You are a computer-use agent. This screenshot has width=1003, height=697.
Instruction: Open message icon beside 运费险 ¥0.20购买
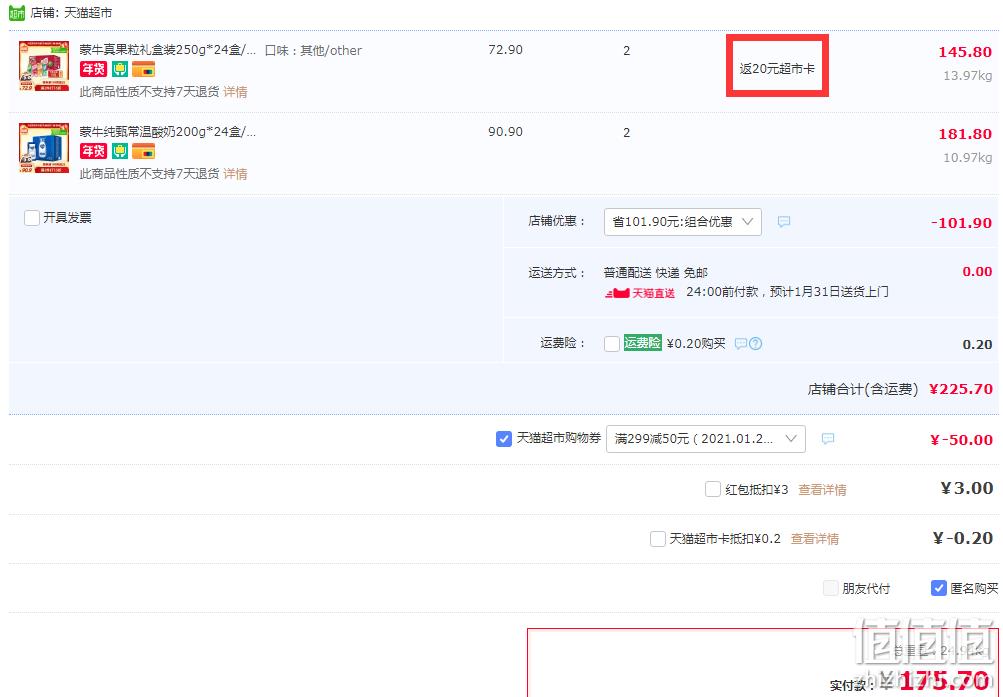pos(741,343)
